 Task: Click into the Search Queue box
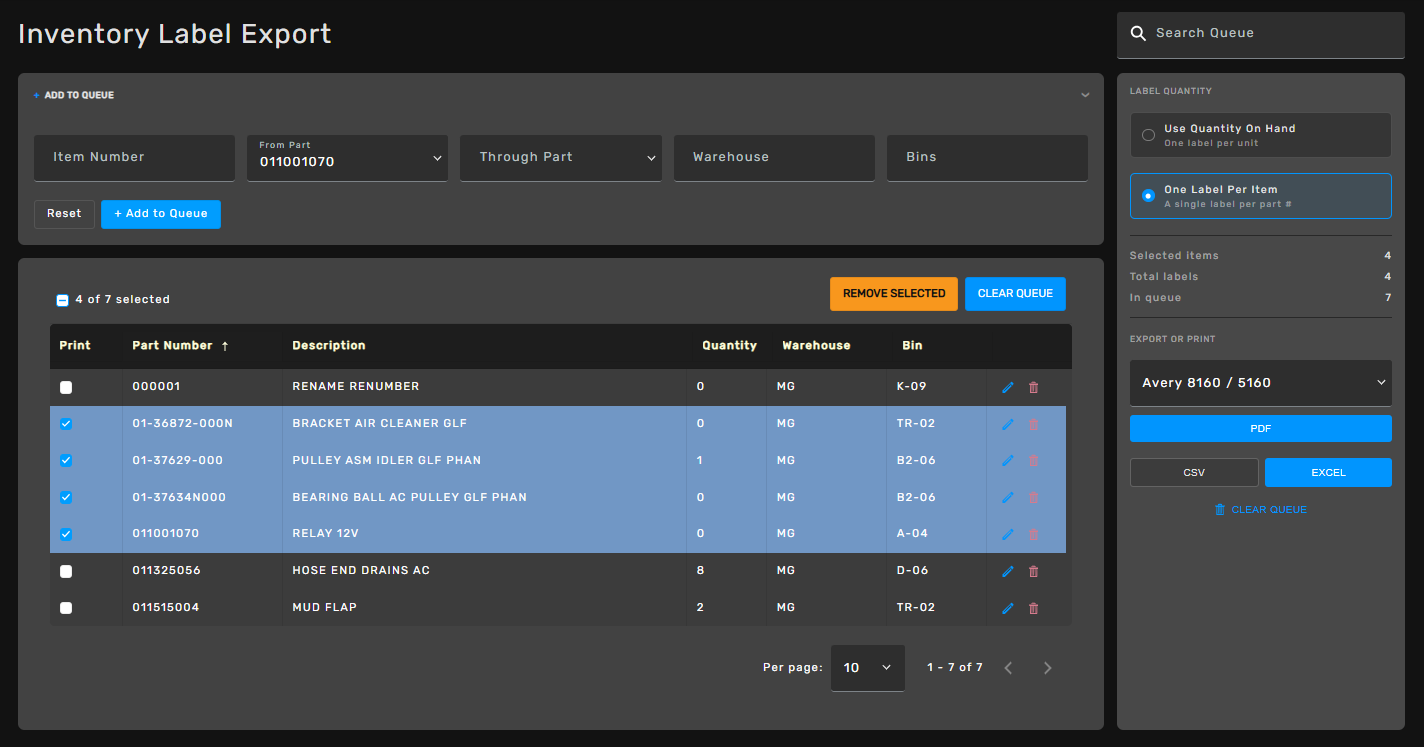coord(1260,35)
